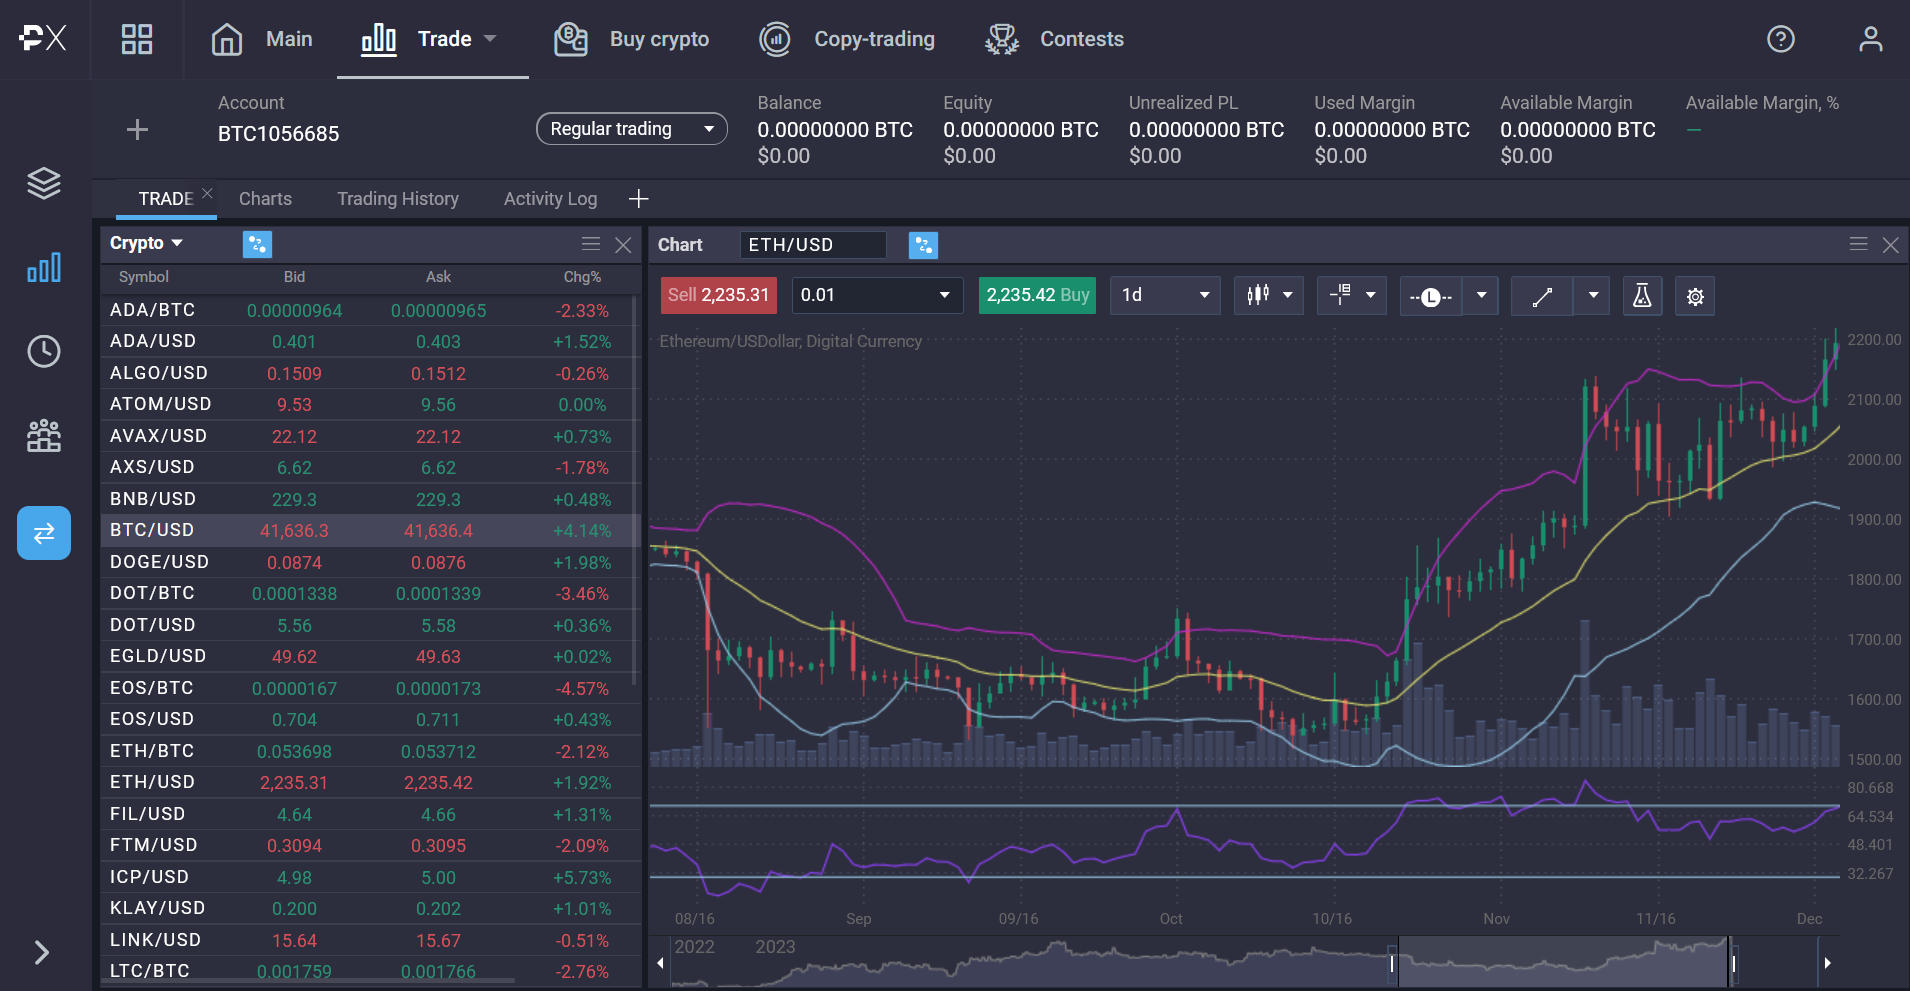Screen dimensions: 1910x991
Task: Open the dashboard grid icon
Action: click(137, 39)
